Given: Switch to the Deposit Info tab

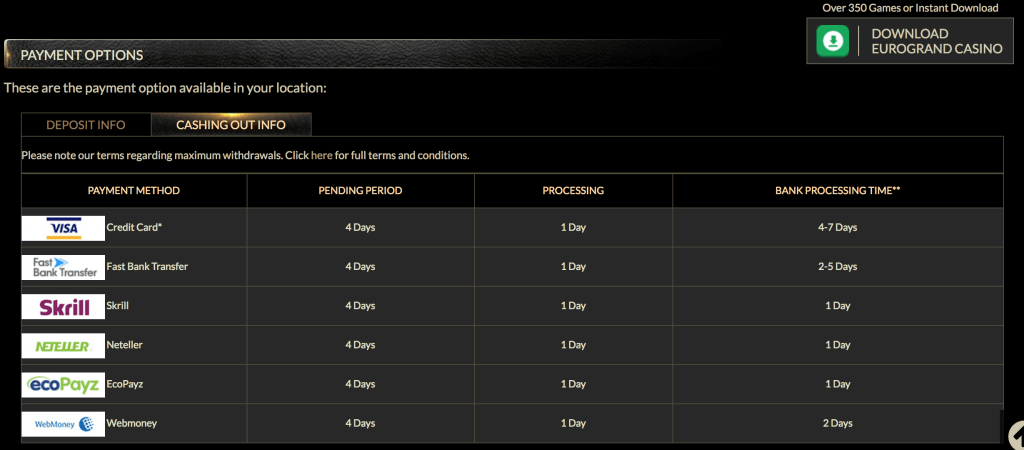Looking at the screenshot, I should pos(86,125).
